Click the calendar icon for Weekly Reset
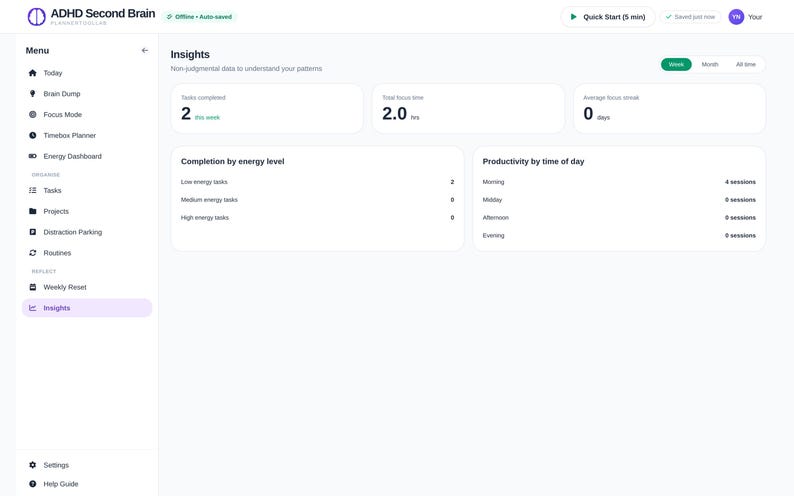The image size is (794, 496). [32, 287]
